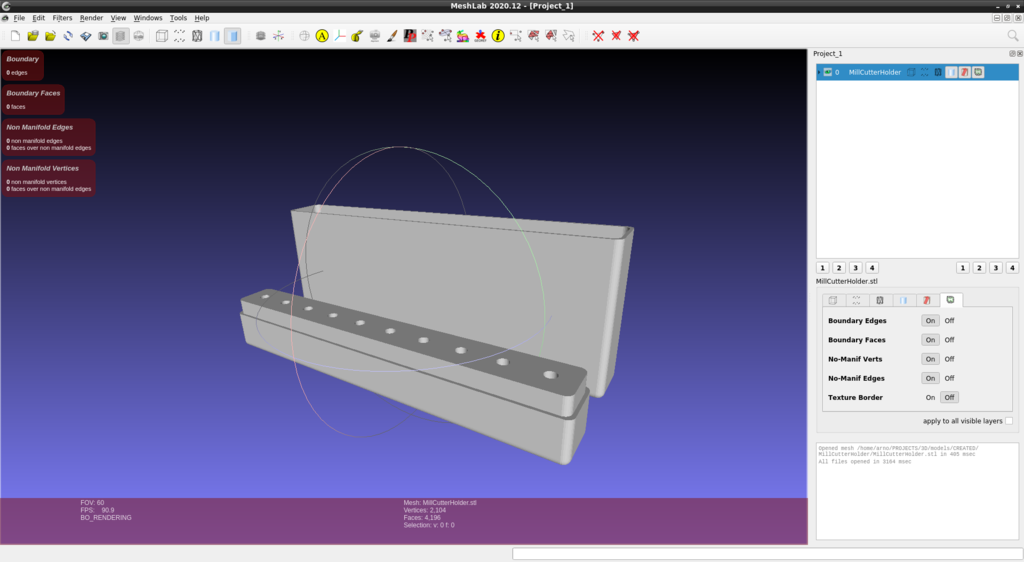1024x562 pixels.
Task: Click right-side preset button 2
Action: [x=979, y=268]
